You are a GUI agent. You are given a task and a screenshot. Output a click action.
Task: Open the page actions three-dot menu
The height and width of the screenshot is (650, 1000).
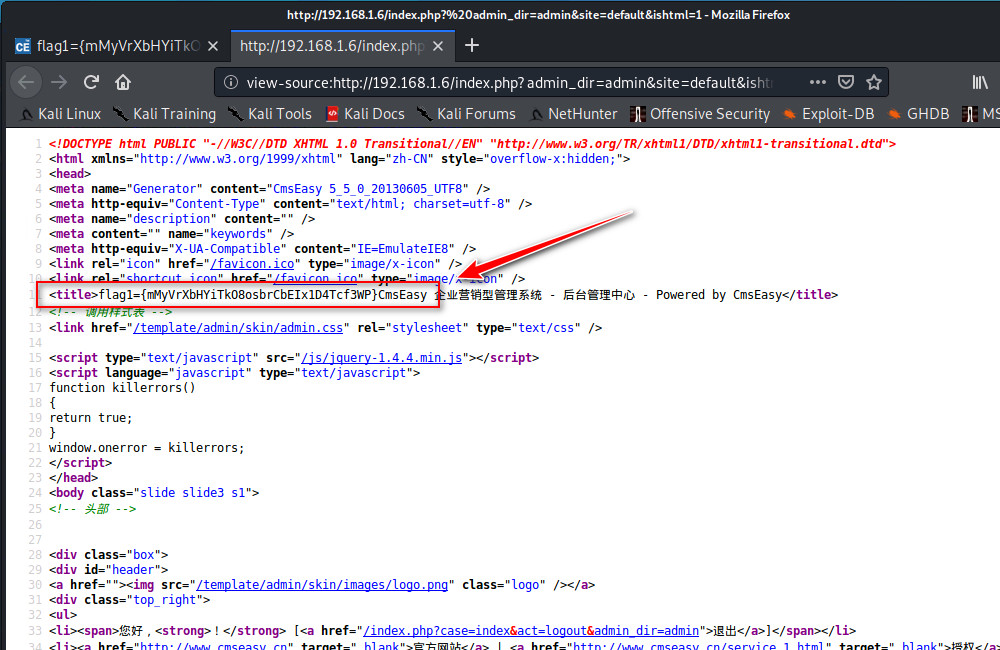pyautogui.click(x=816, y=82)
